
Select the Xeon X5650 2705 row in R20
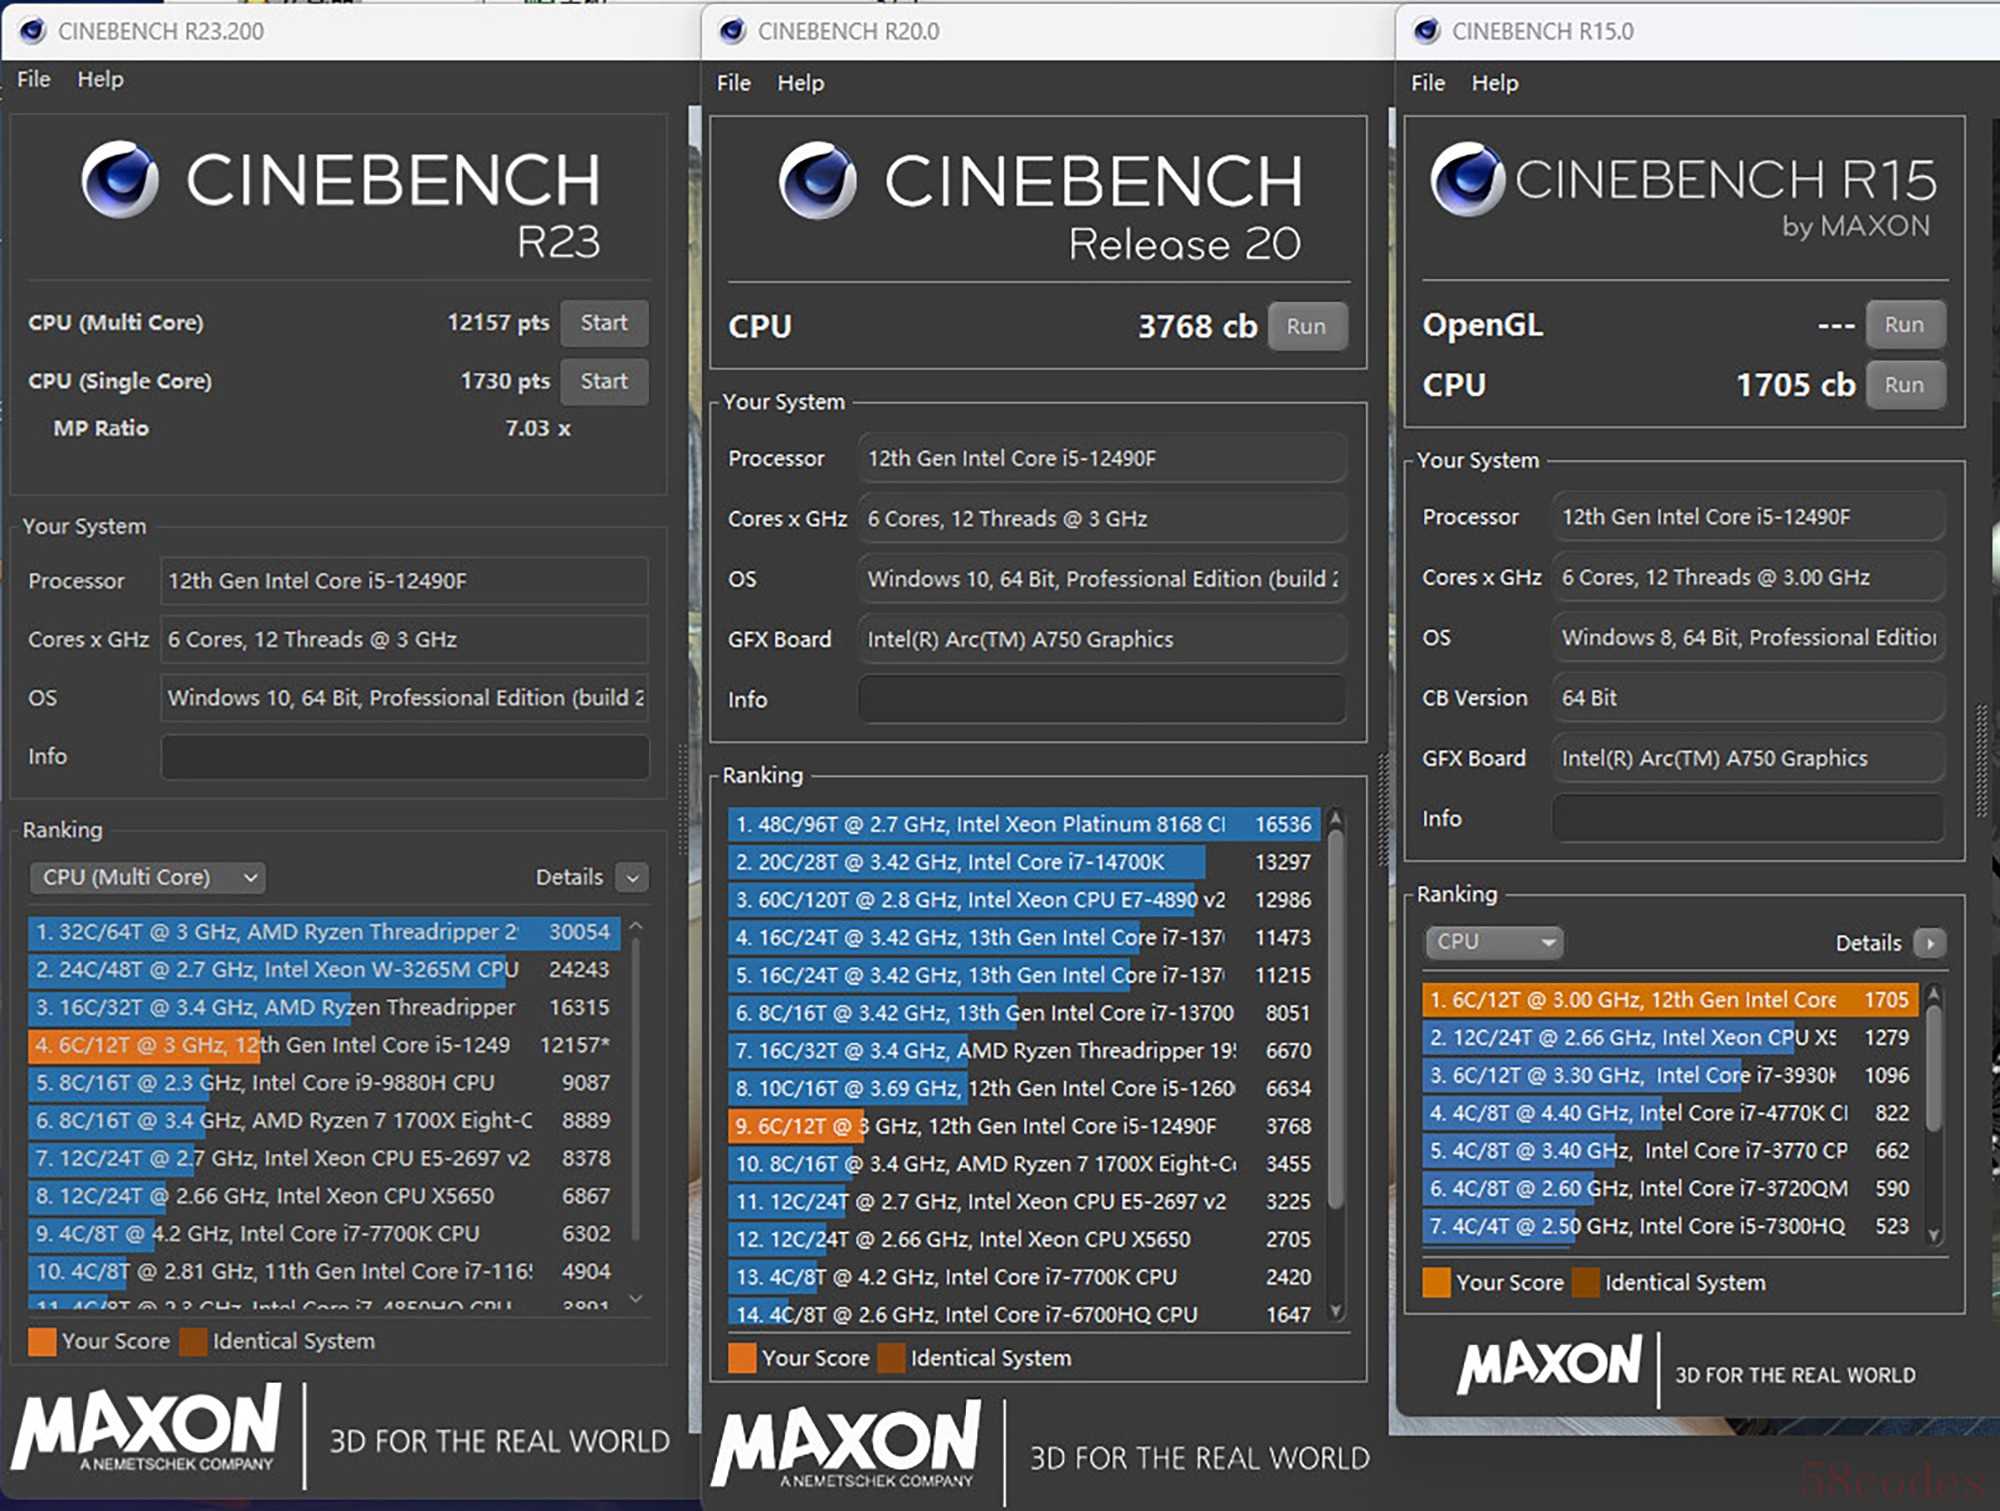[1024, 1239]
